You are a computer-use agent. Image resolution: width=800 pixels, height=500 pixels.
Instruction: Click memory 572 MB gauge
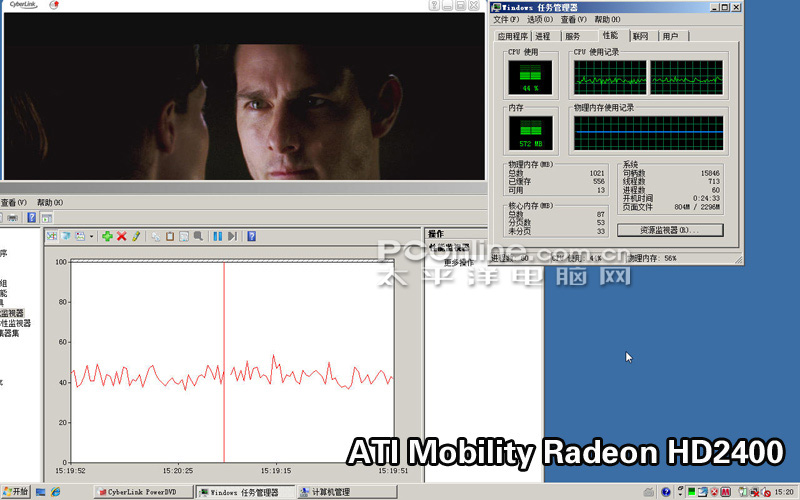pyautogui.click(x=531, y=133)
